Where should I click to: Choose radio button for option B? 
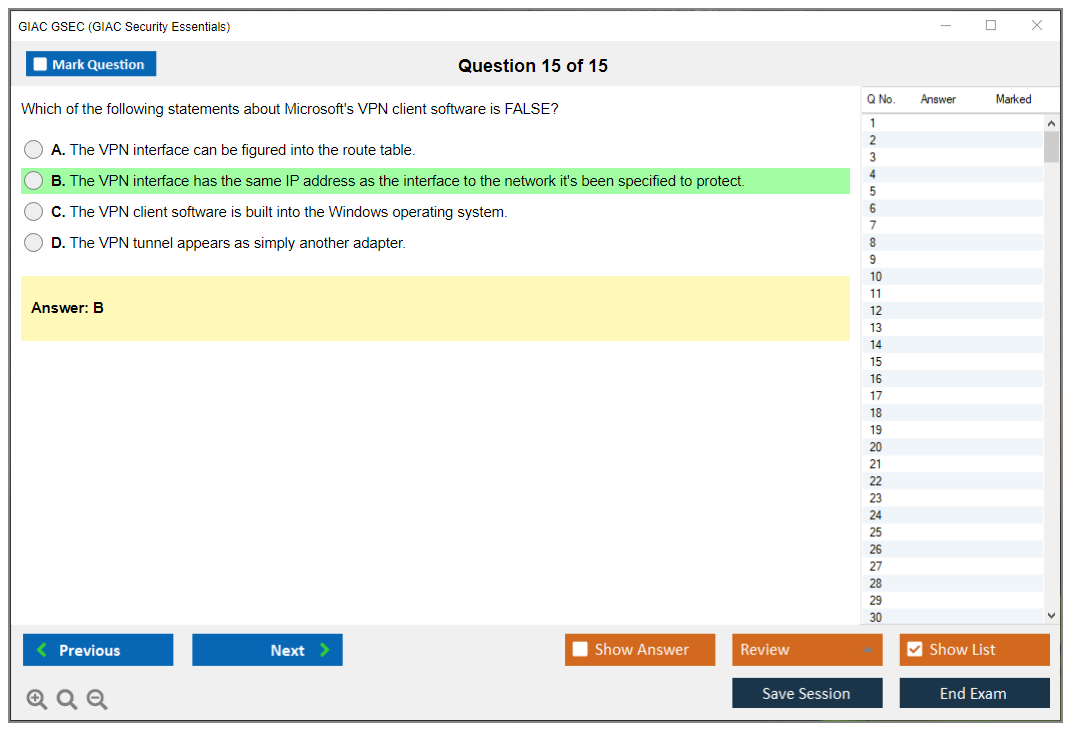coord(34,181)
